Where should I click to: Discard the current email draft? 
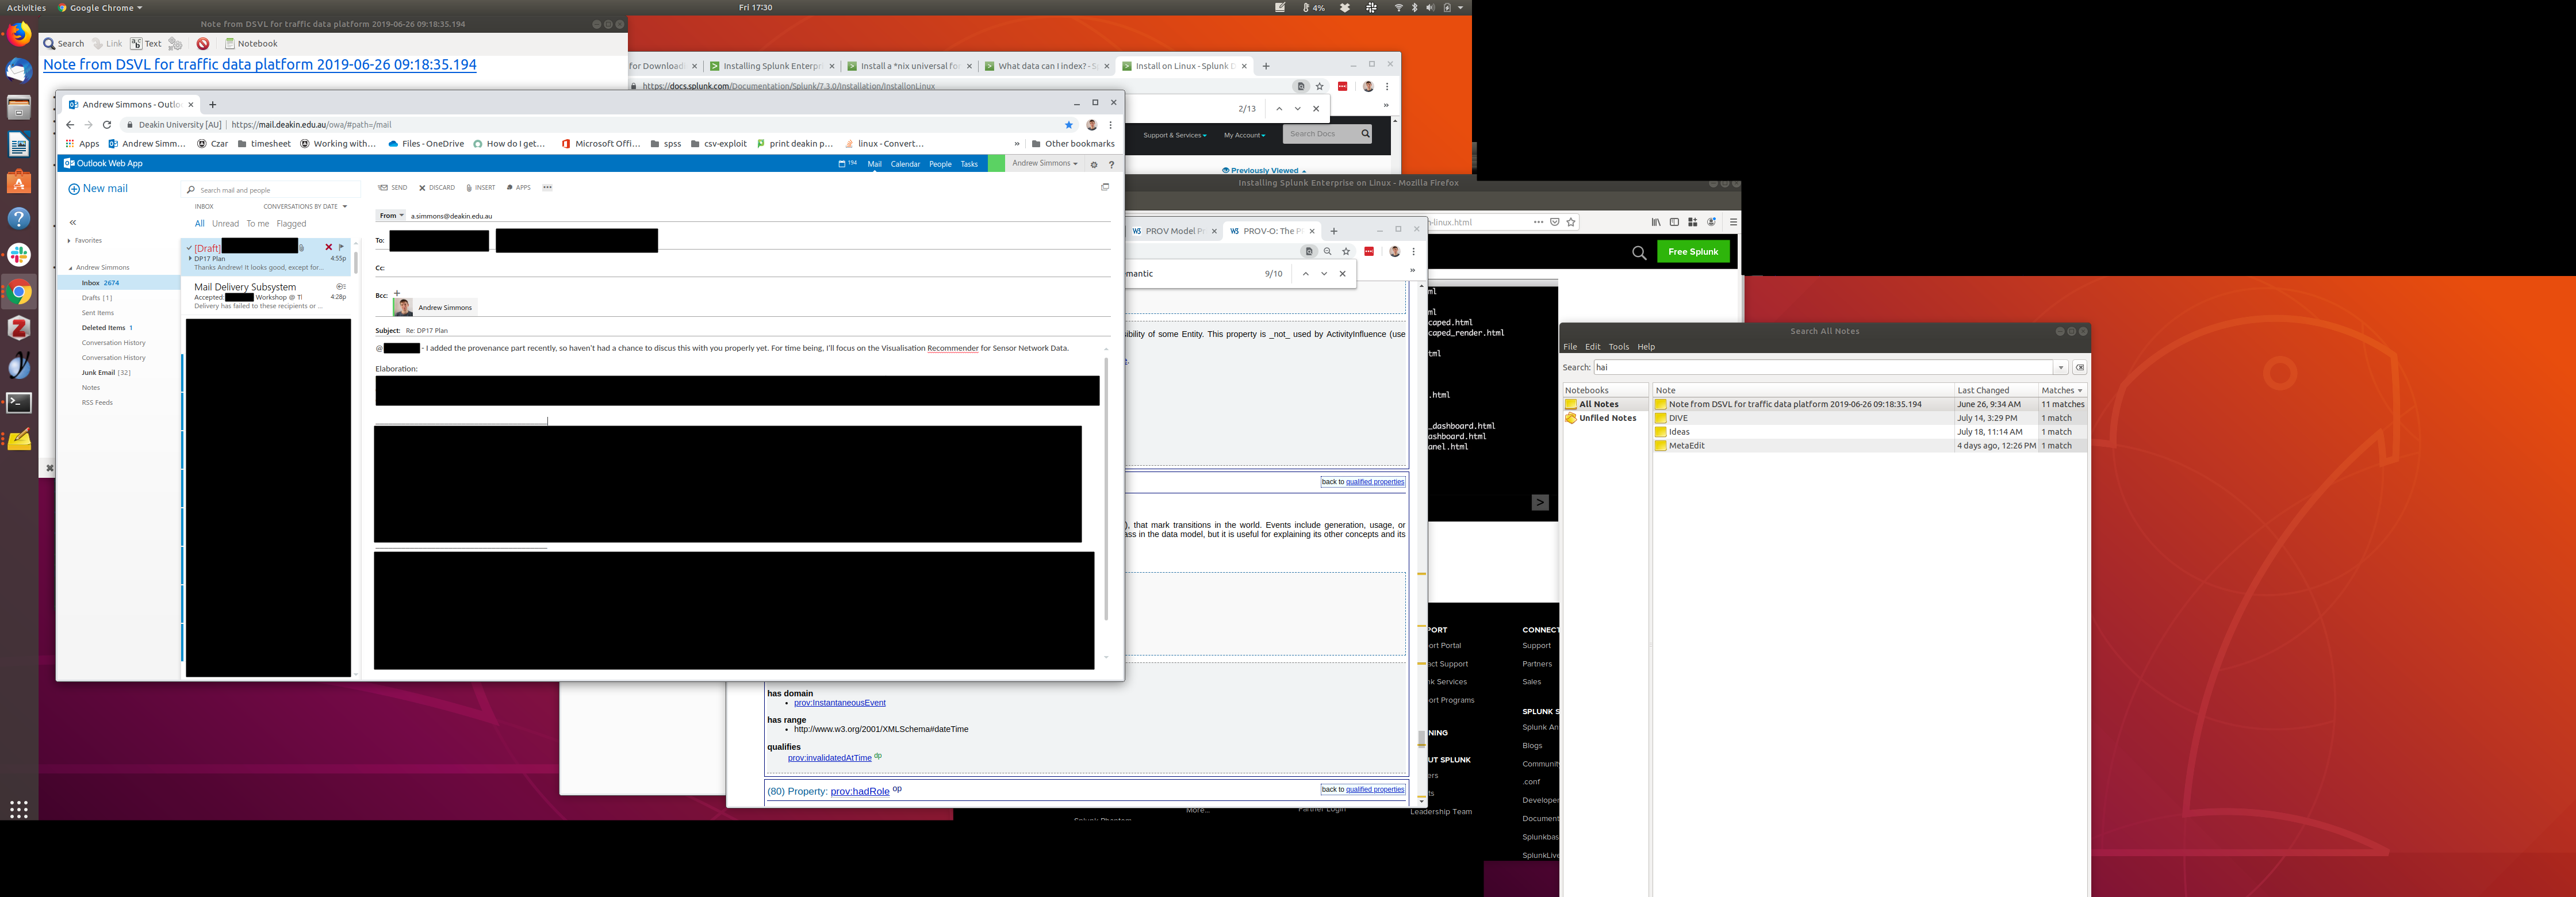click(x=437, y=188)
